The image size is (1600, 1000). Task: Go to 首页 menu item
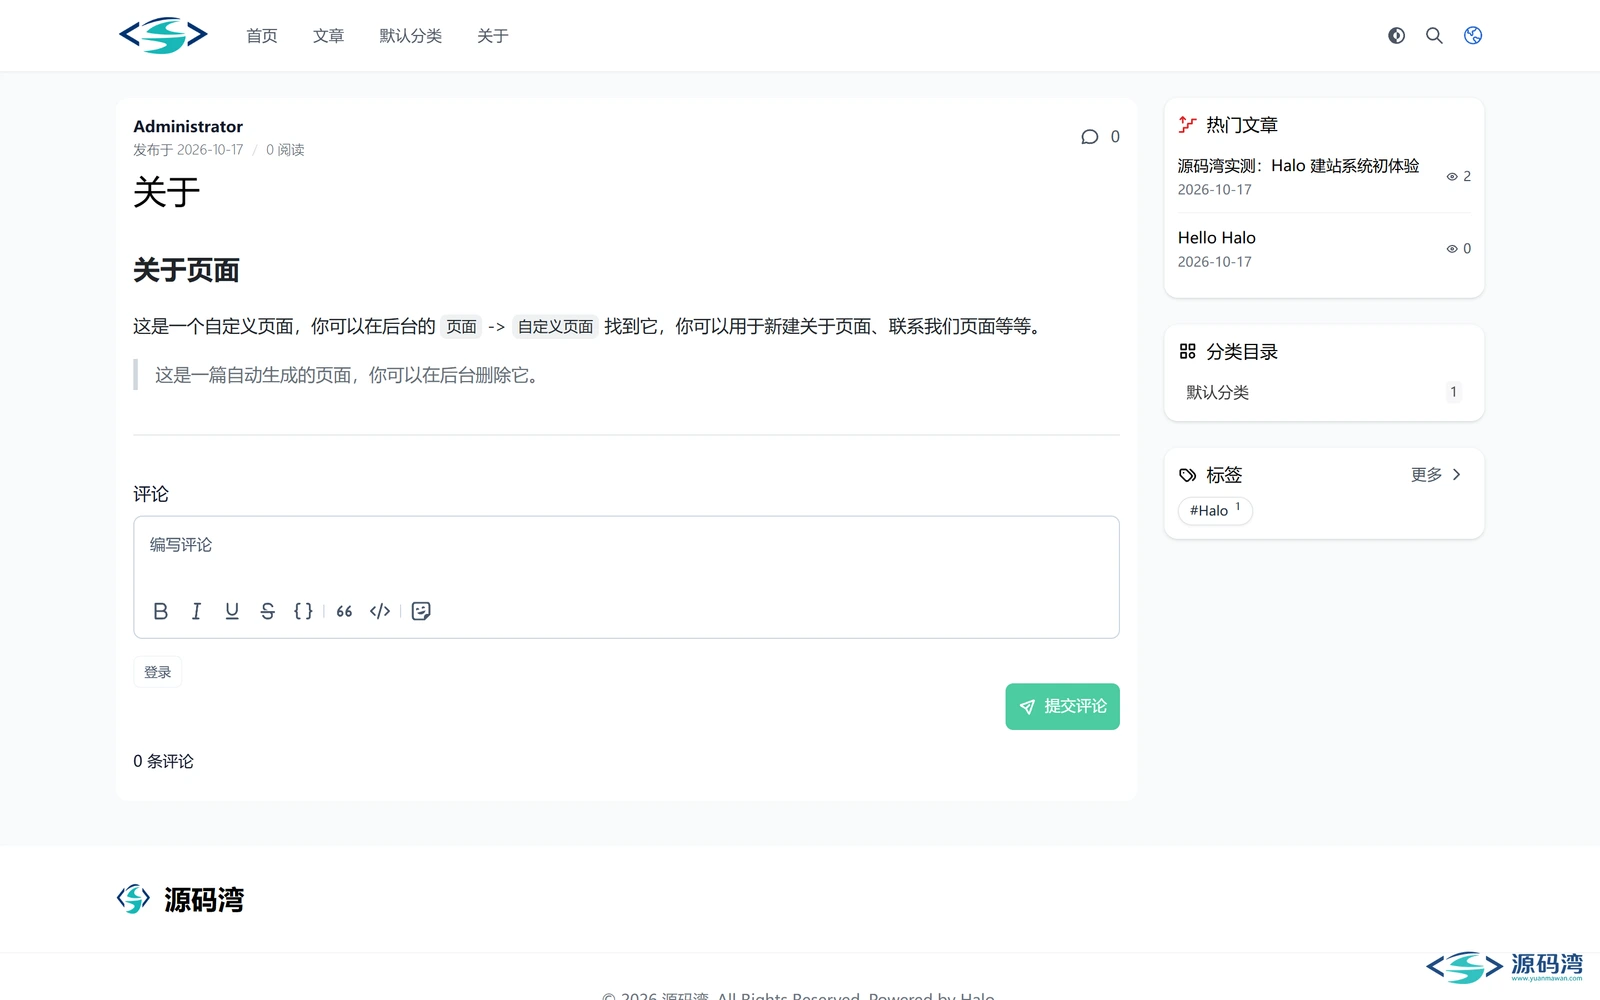tap(262, 36)
